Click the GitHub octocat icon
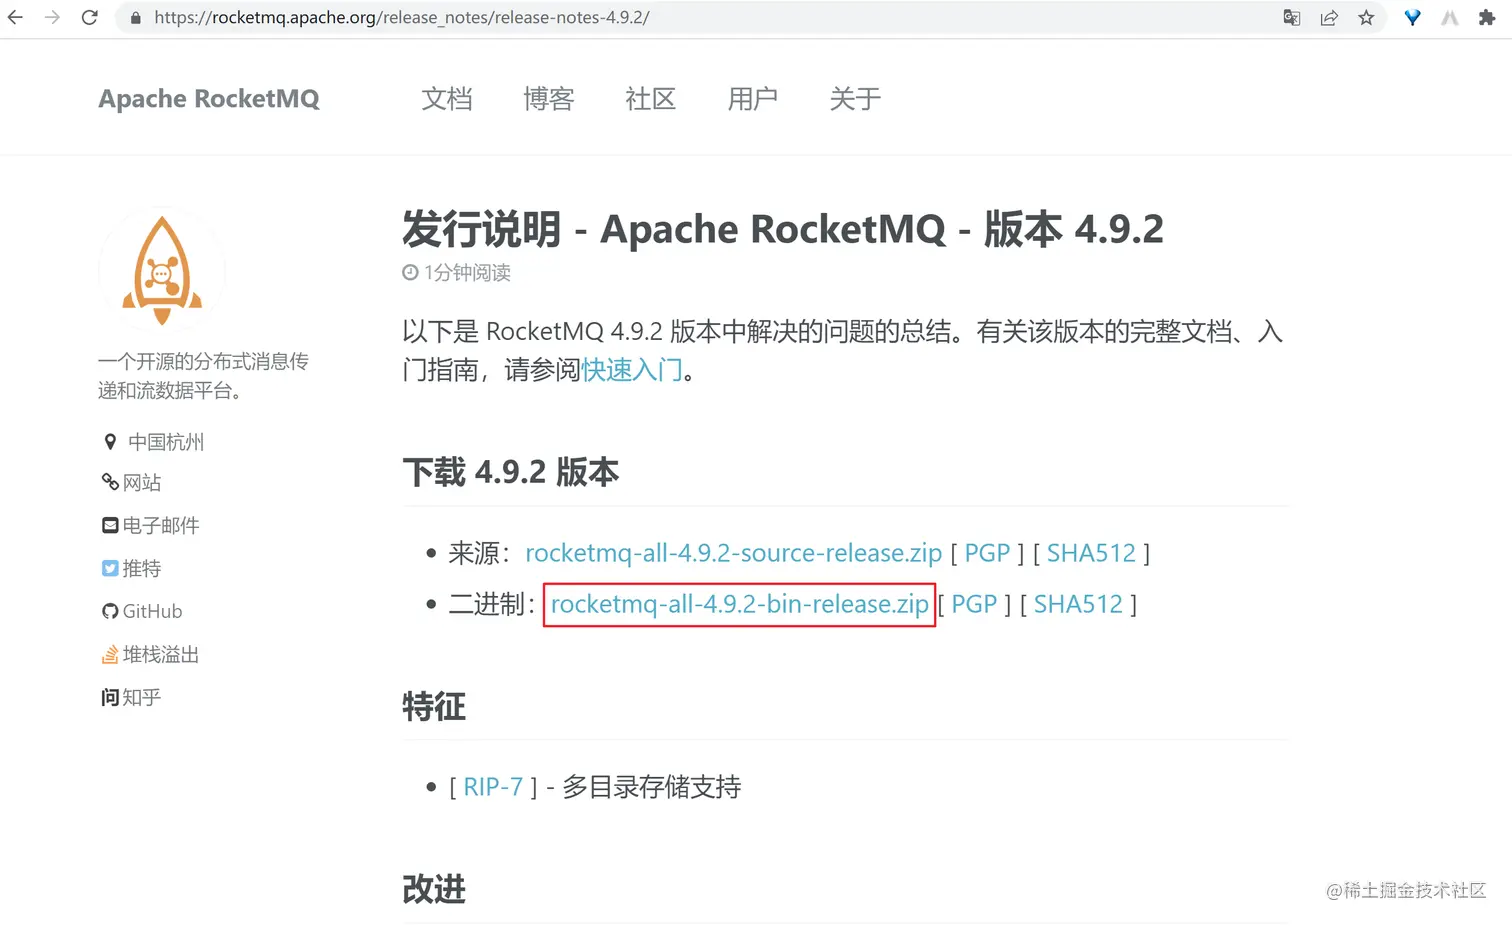The width and height of the screenshot is (1512, 926). click(110, 611)
